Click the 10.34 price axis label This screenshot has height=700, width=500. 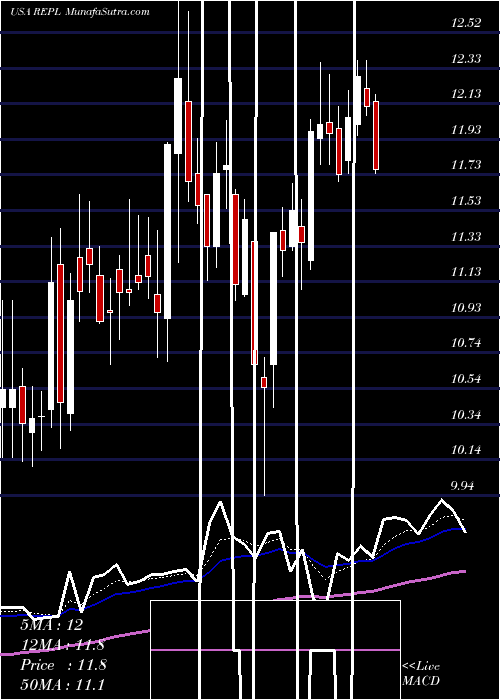click(466, 415)
